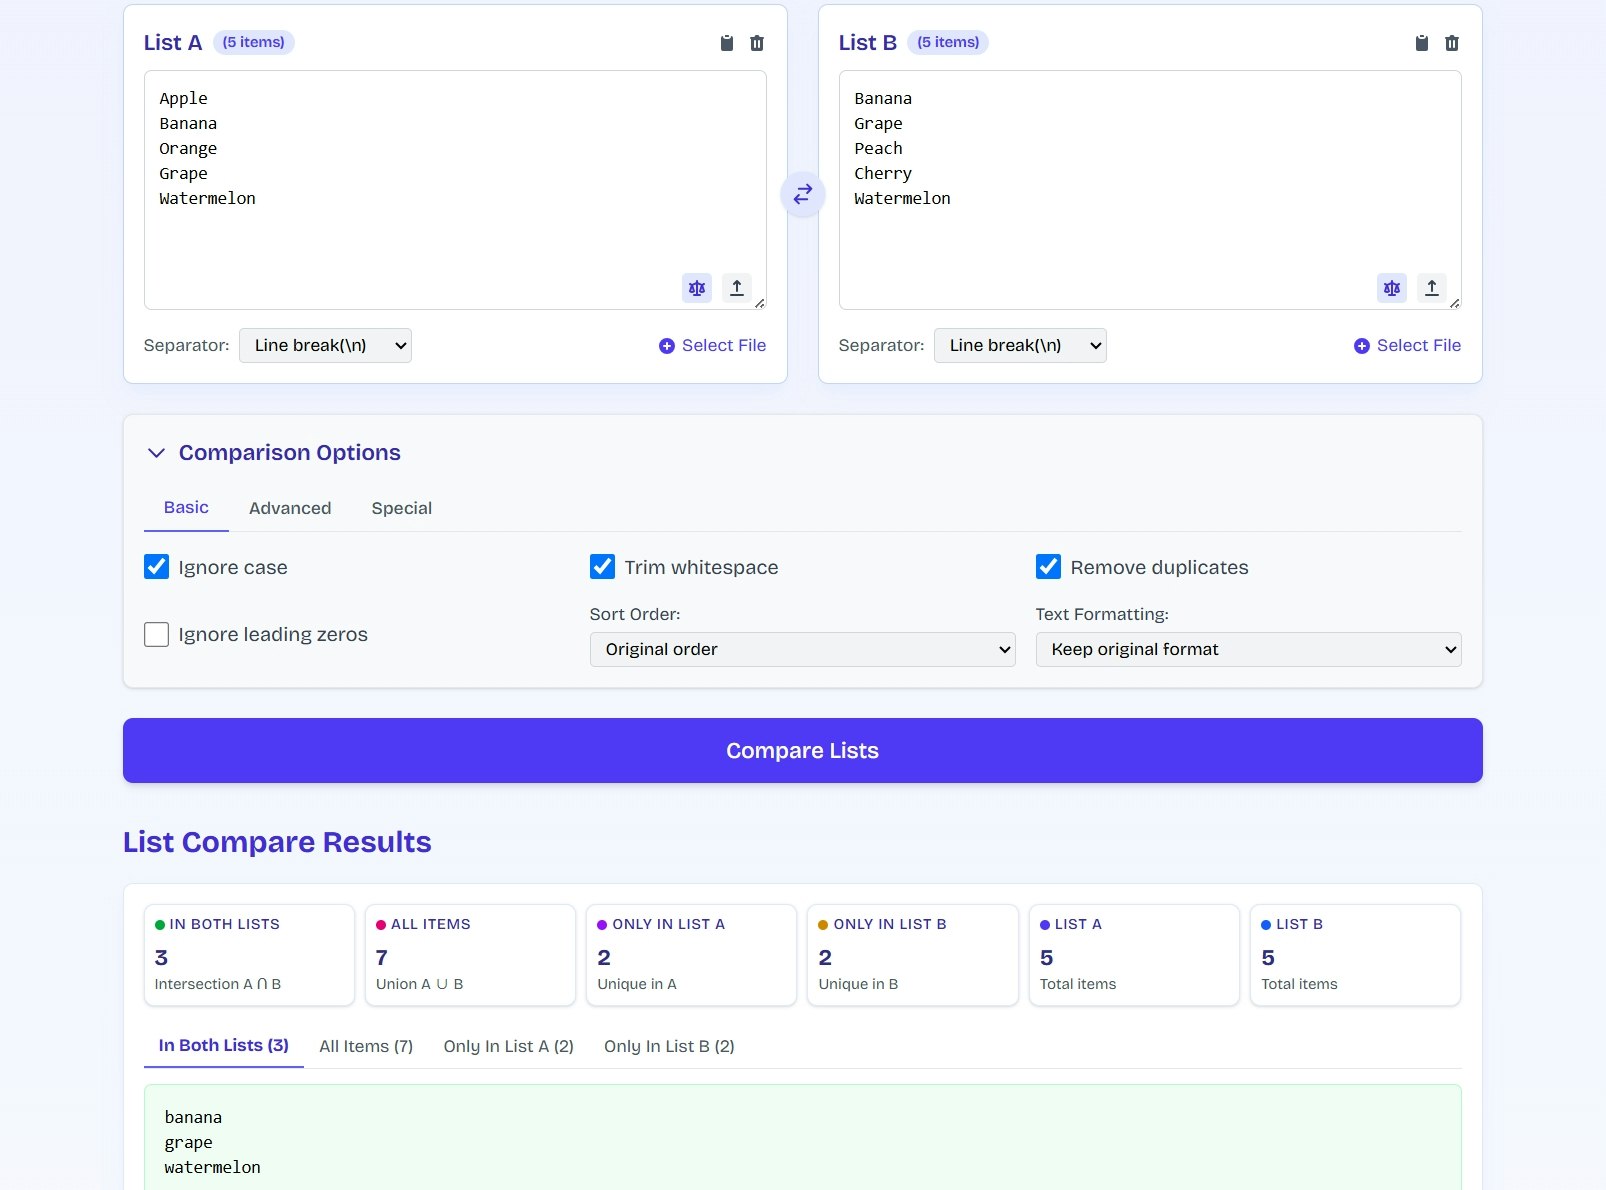The image size is (1606, 1190).
Task: Click the List A total items card
Action: click(x=1134, y=955)
